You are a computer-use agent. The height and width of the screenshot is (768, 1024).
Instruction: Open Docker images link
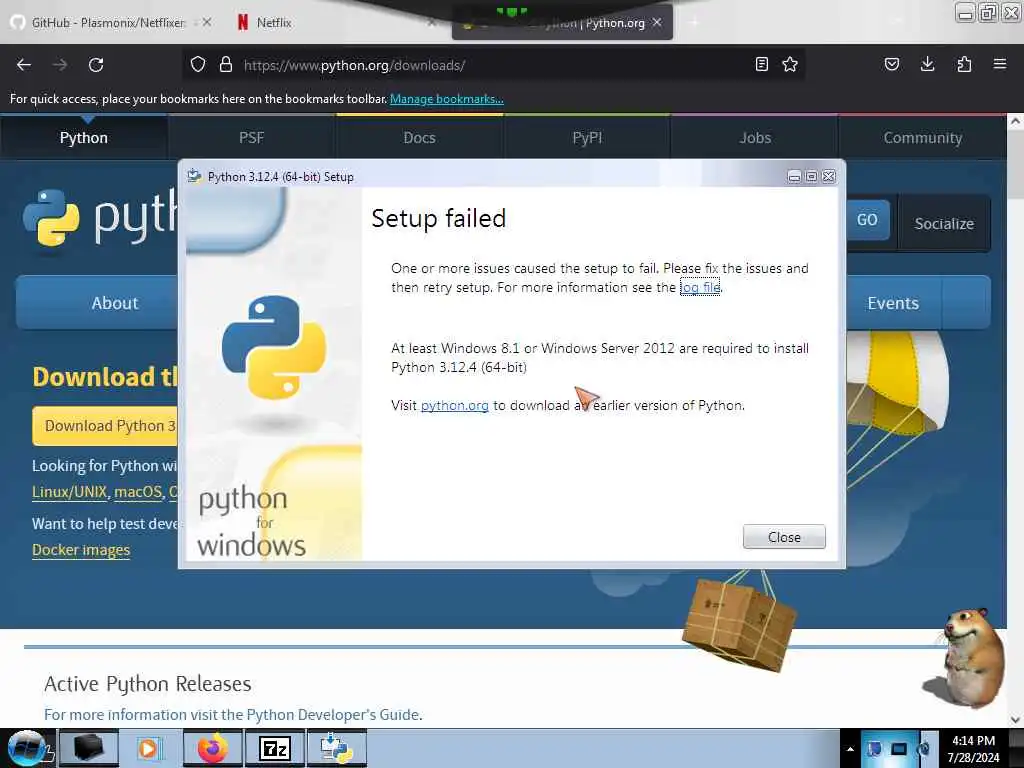click(x=81, y=550)
